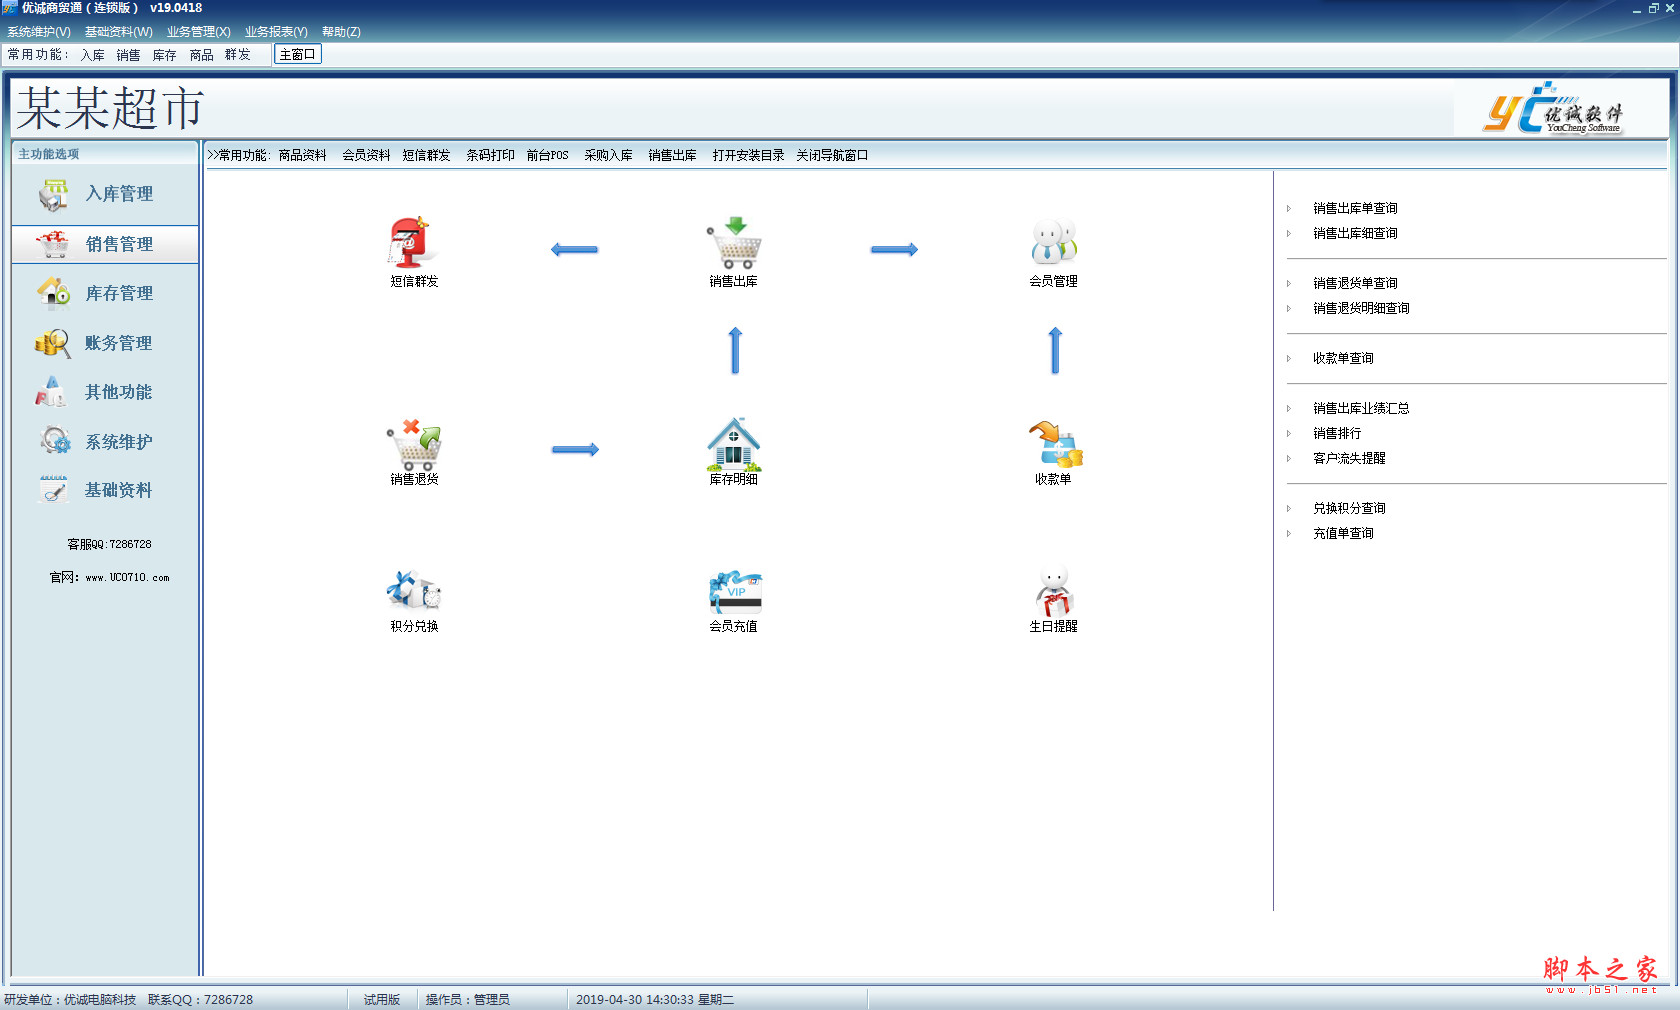Switch to 库存管理 in the sidebar
1680x1010 pixels.
click(105, 293)
